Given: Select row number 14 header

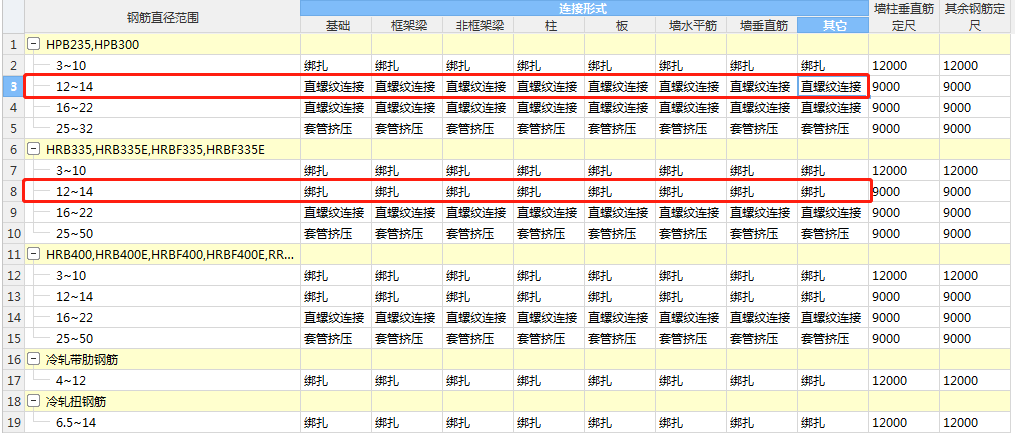Looking at the screenshot, I should [x=12, y=317].
